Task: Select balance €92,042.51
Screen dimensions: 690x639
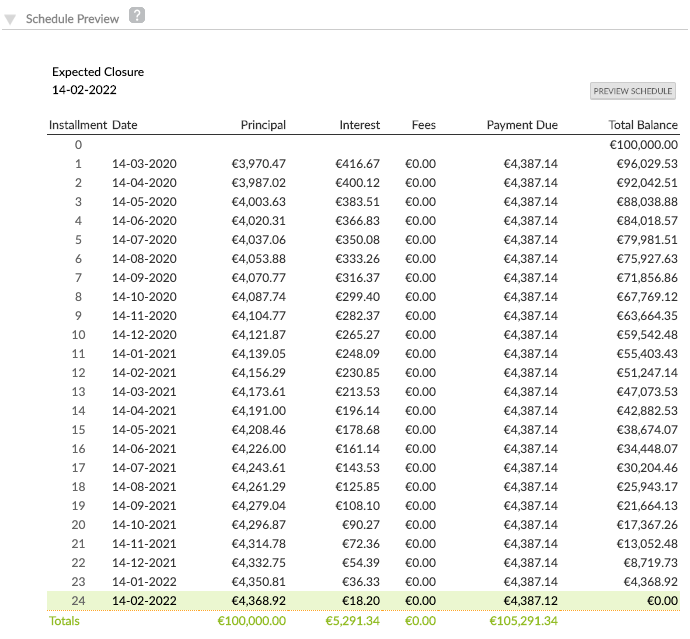Action: click(x=647, y=183)
